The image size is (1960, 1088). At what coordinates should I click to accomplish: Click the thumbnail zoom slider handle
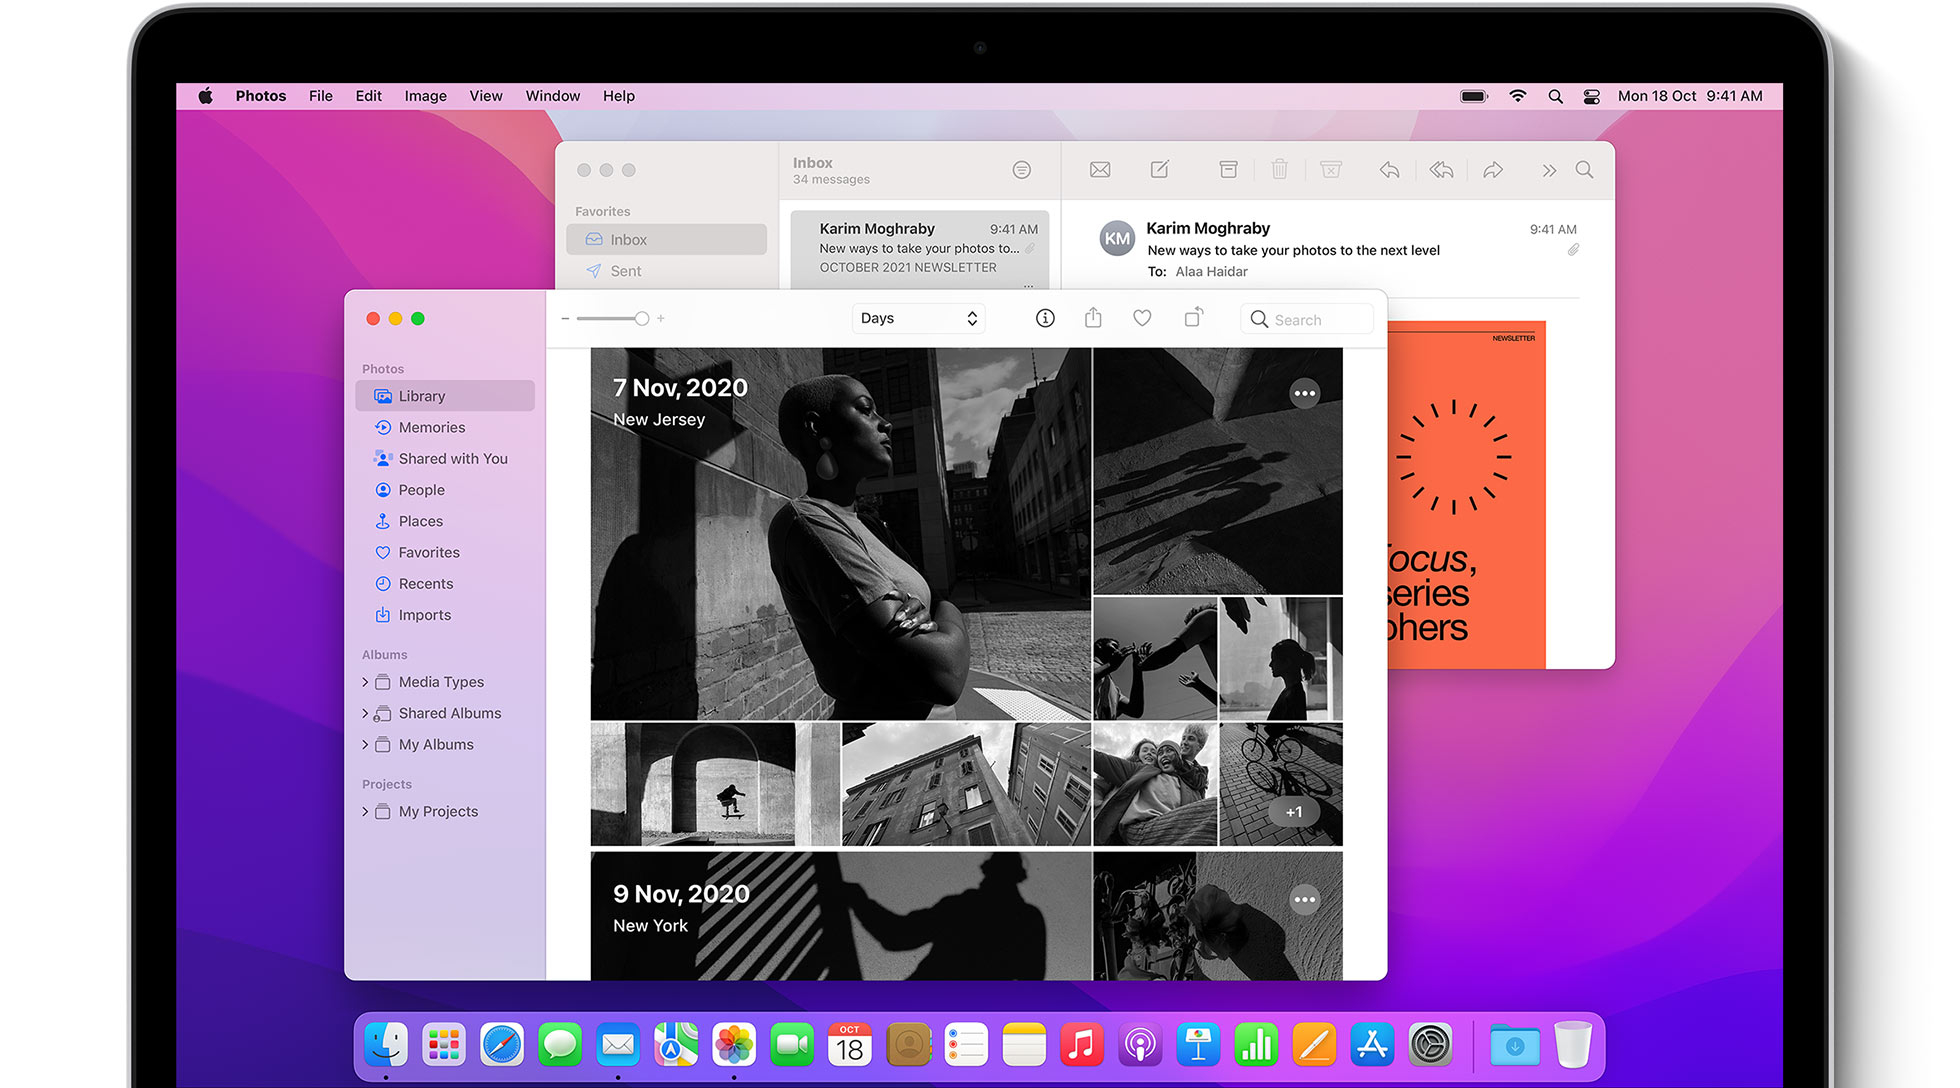(642, 318)
